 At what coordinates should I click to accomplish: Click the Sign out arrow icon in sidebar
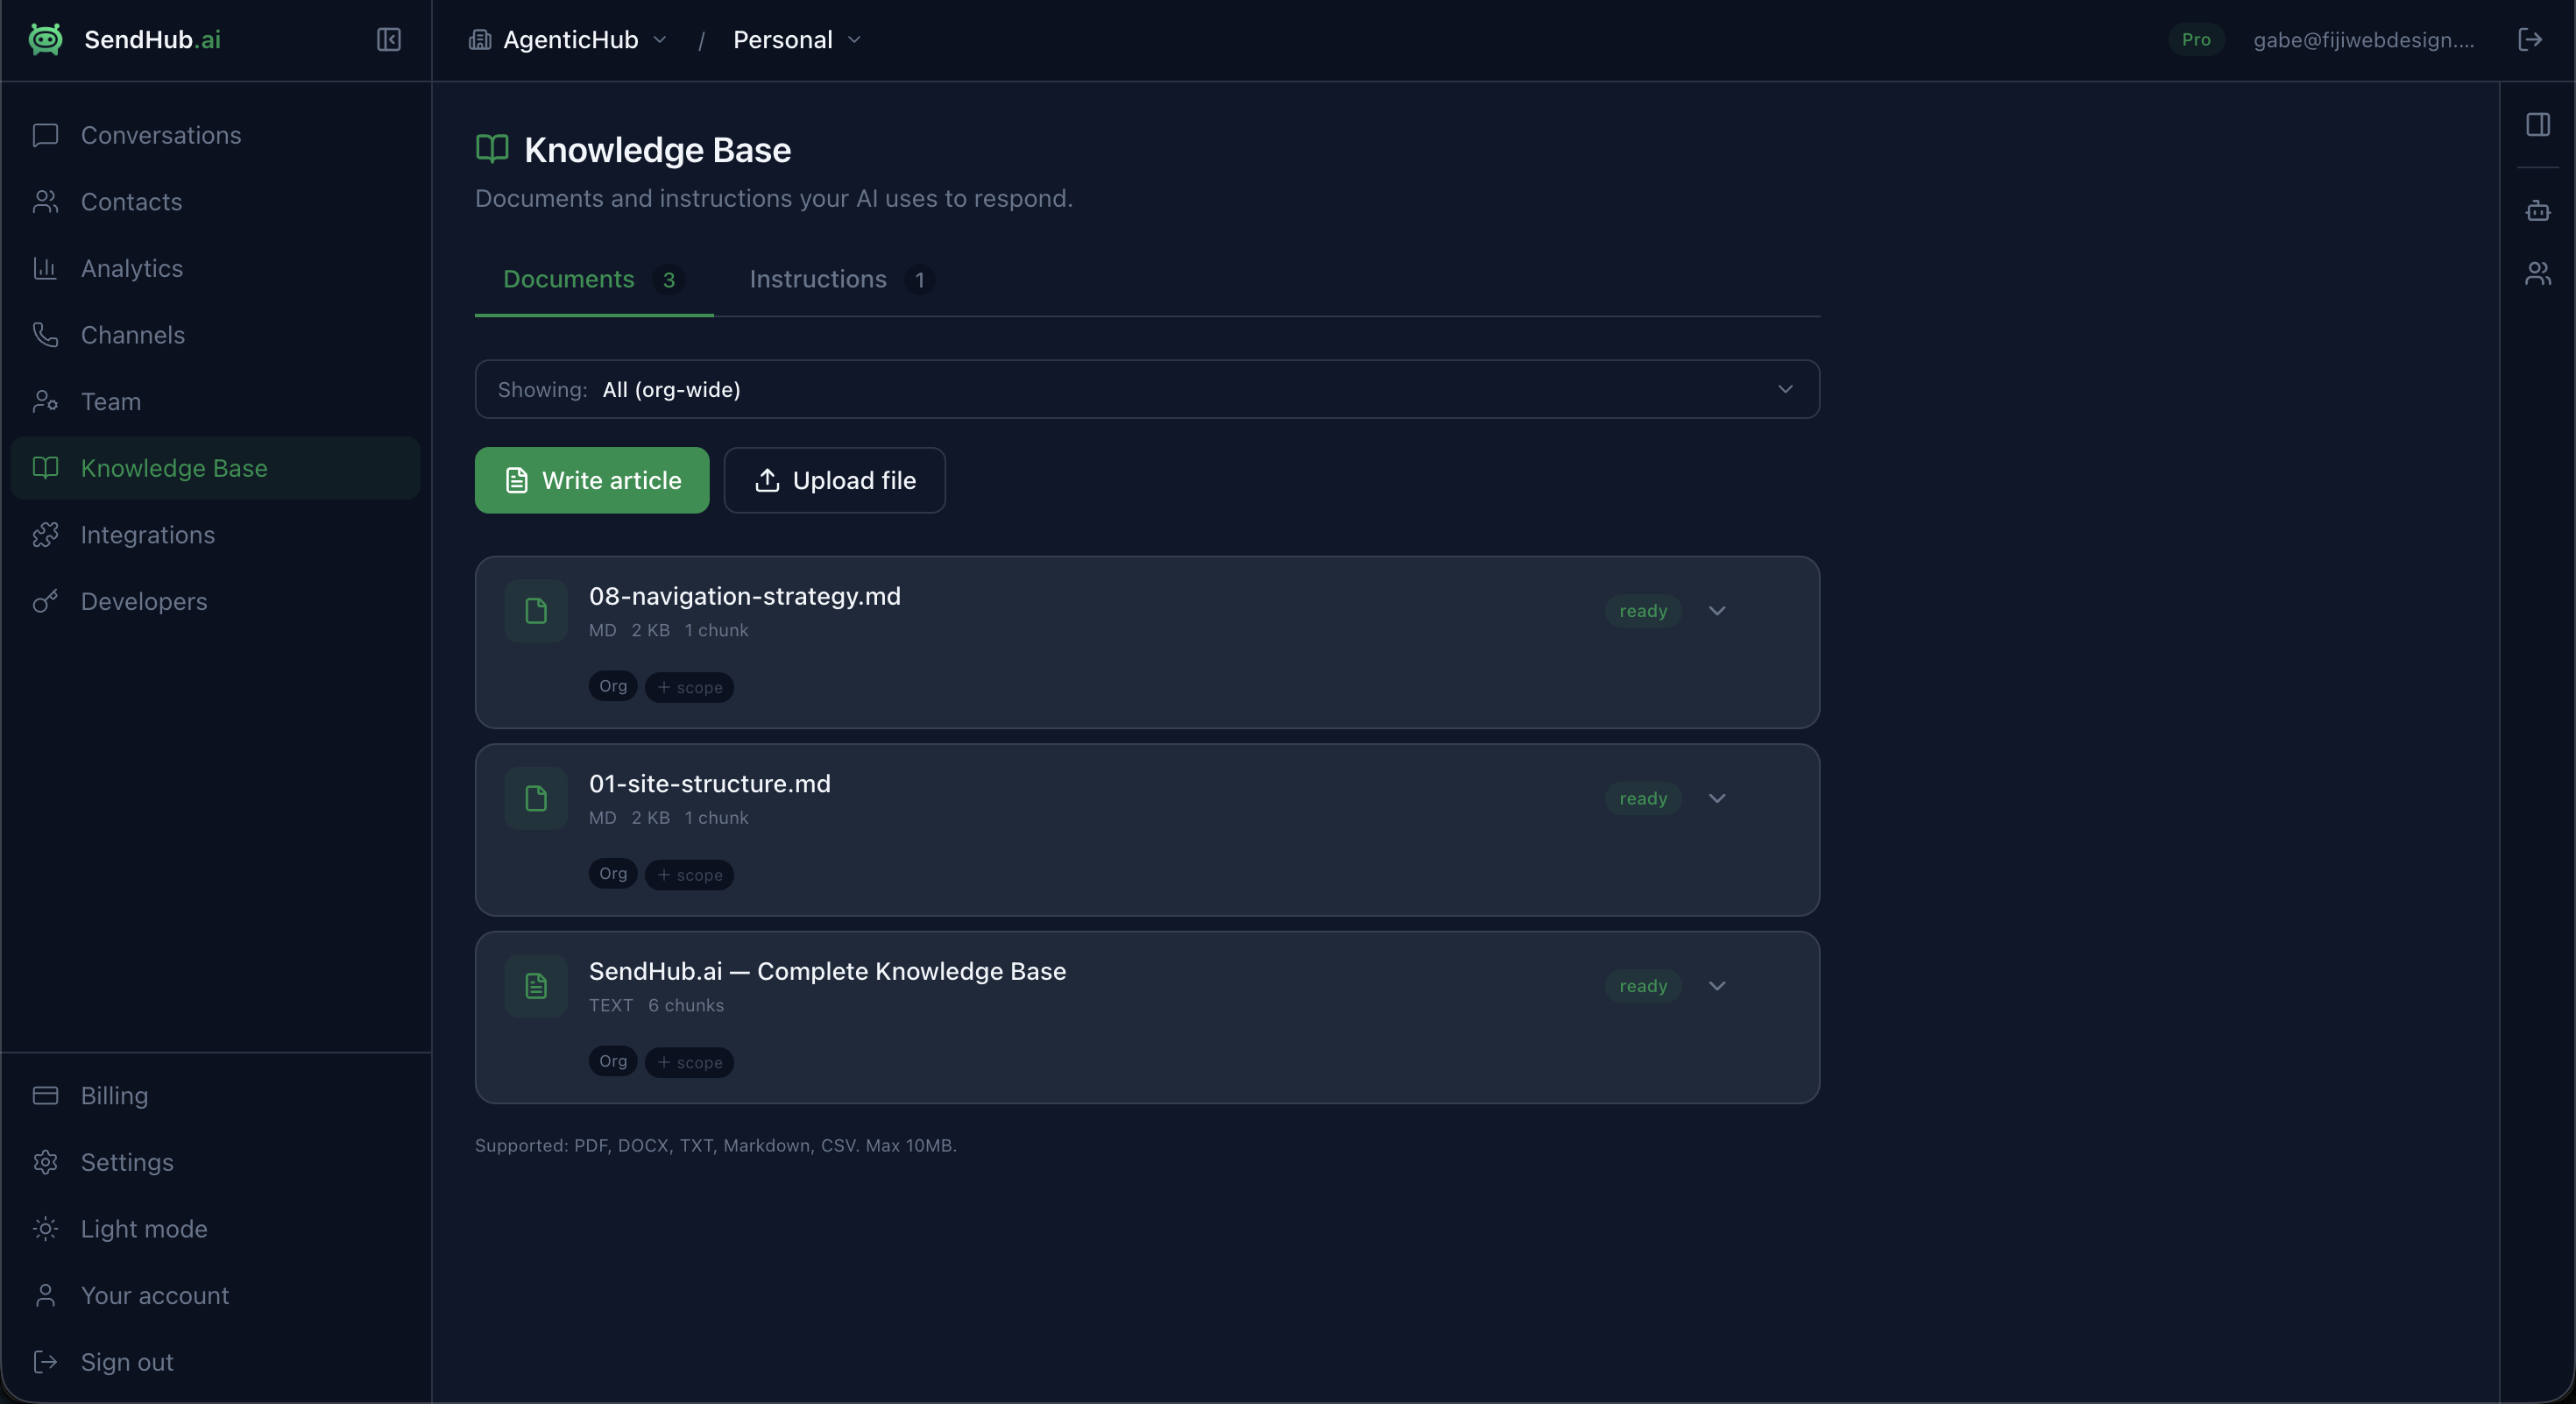pos(45,1362)
